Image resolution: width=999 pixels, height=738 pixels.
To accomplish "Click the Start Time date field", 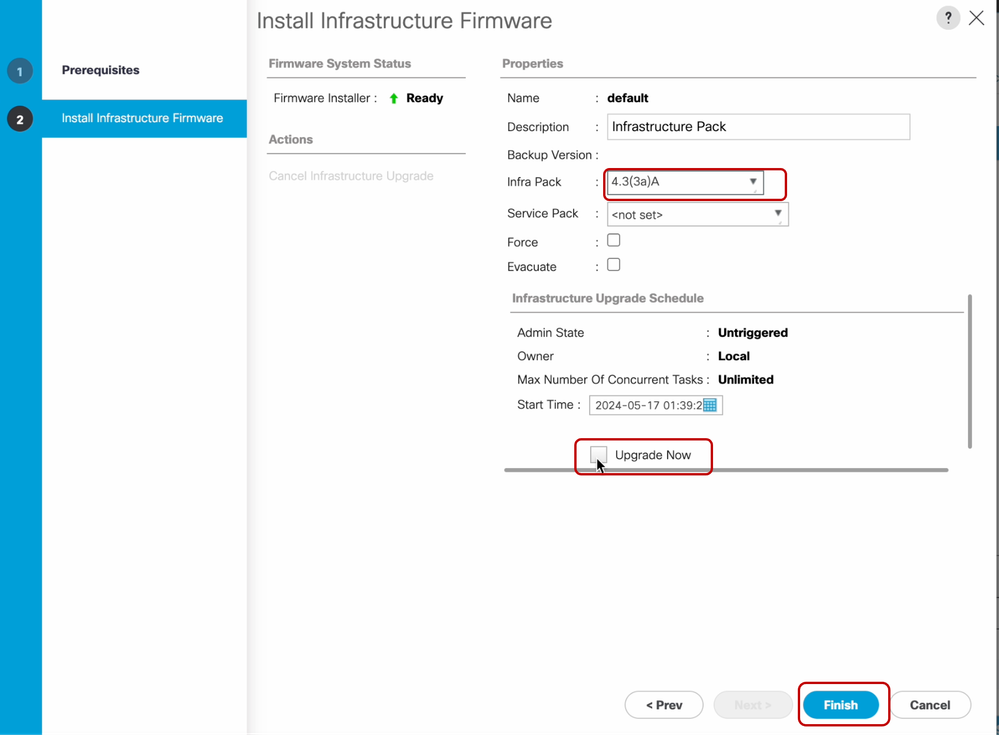I will click(656, 405).
